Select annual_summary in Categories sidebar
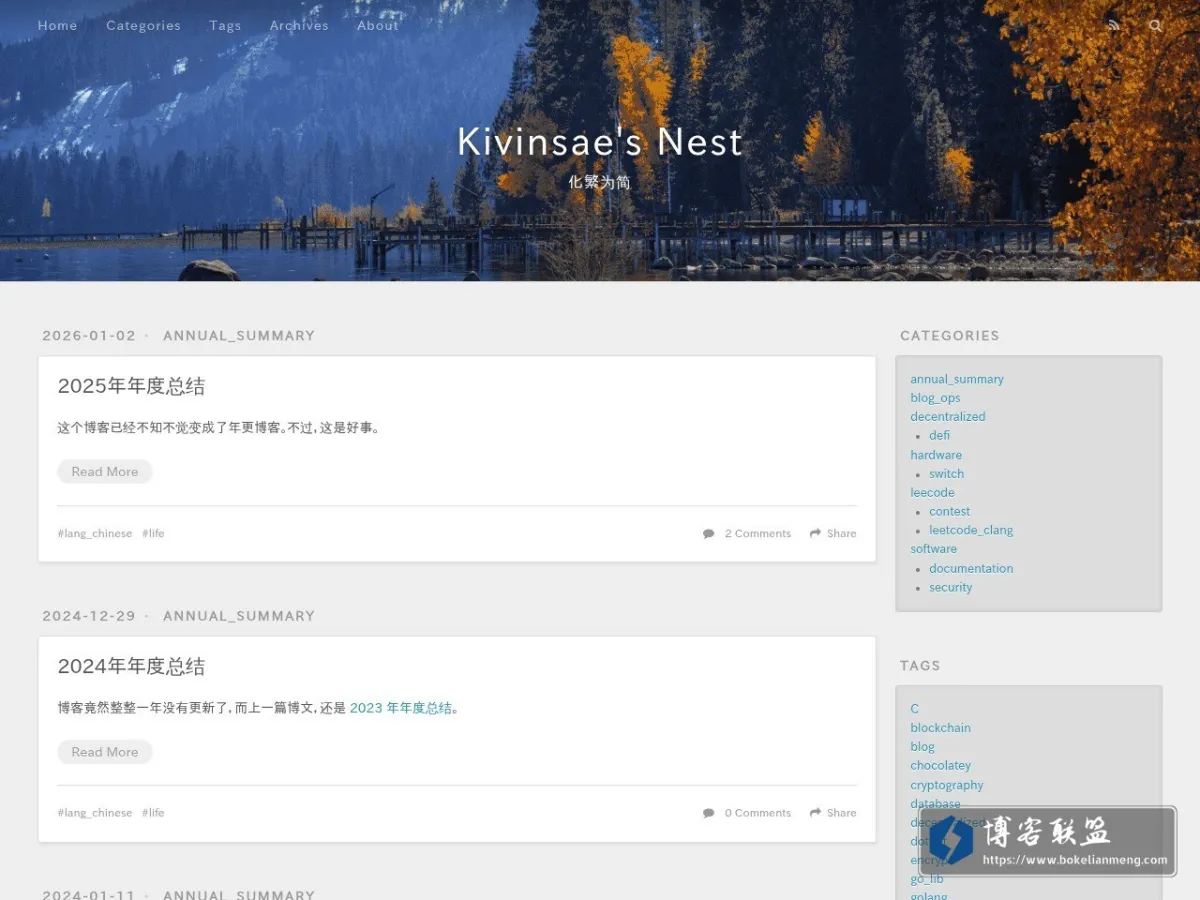This screenshot has height=900, width=1200. coord(957,379)
